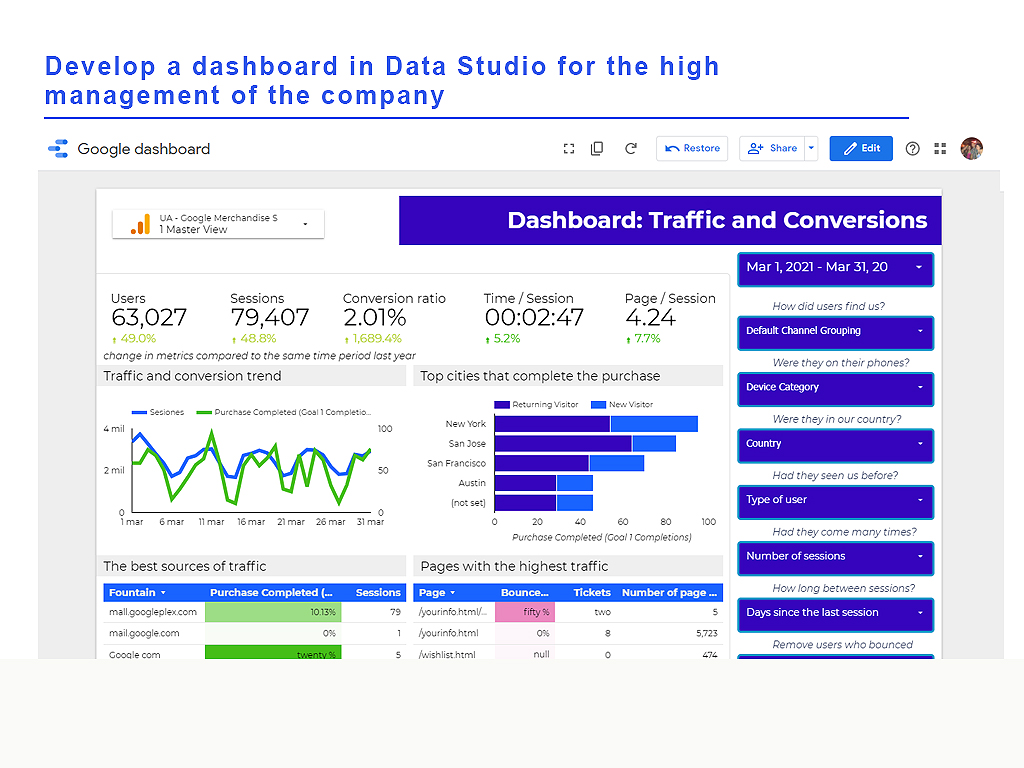The width and height of the screenshot is (1024, 768).
Task: Expand the Default Channel Grouping filter
Action: (x=835, y=332)
